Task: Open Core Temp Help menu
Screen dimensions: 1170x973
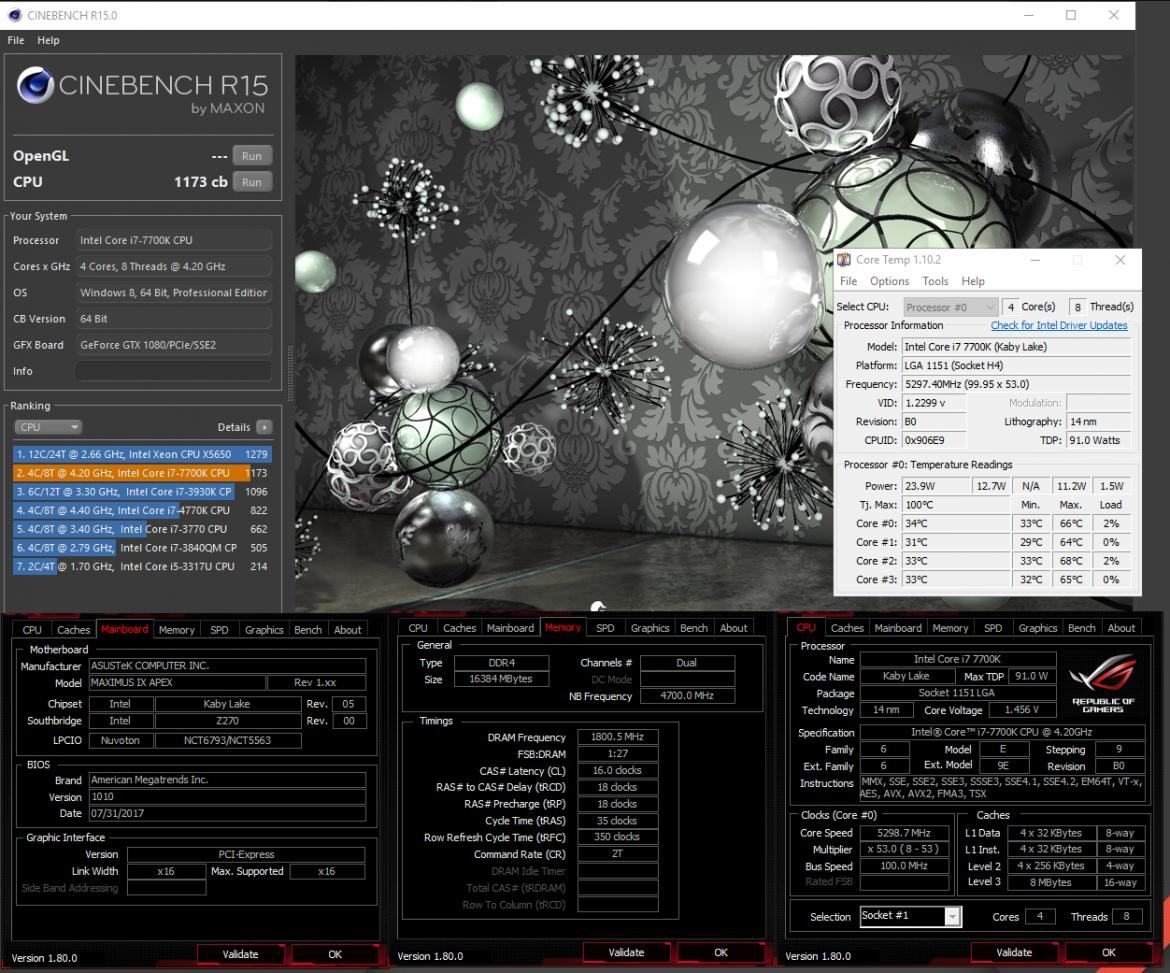Action: tap(973, 281)
